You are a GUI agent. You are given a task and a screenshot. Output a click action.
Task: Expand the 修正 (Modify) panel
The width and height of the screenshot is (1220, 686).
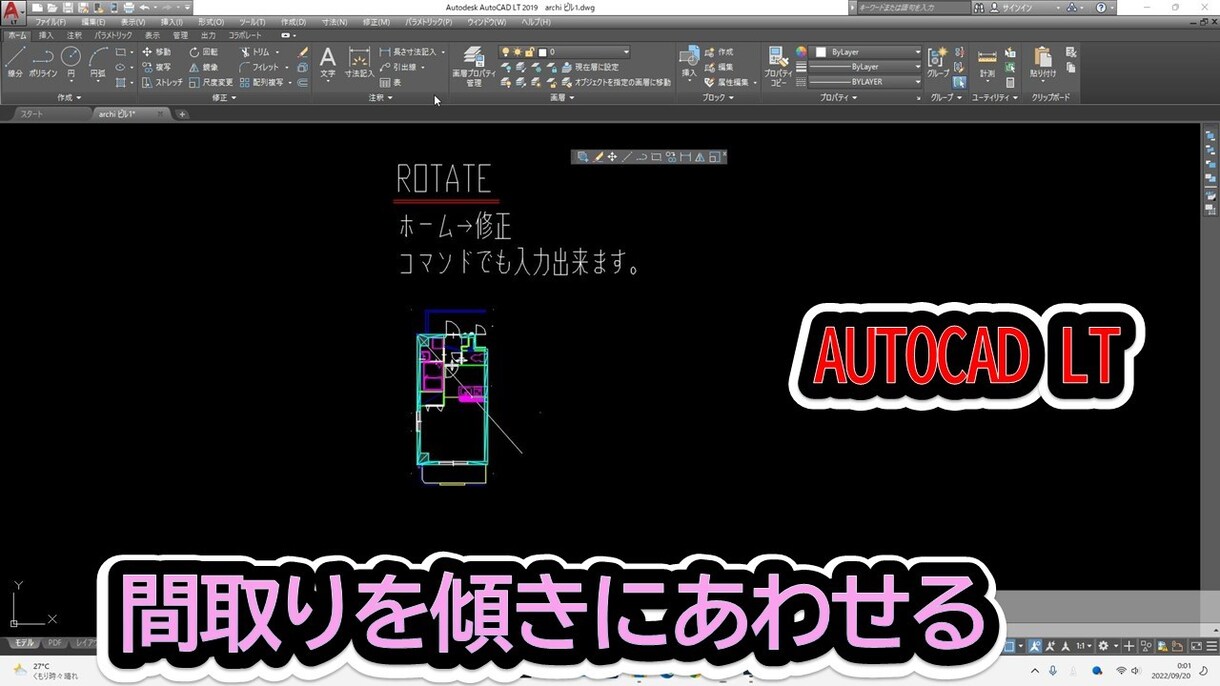coord(224,98)
